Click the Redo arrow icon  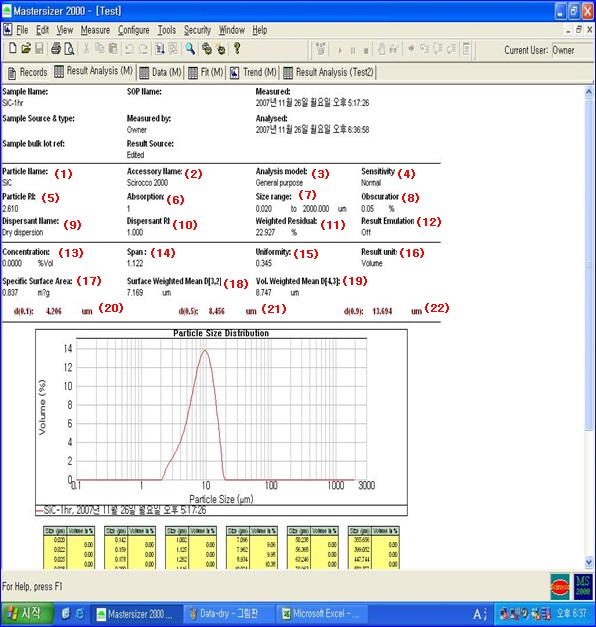point(143,49)
